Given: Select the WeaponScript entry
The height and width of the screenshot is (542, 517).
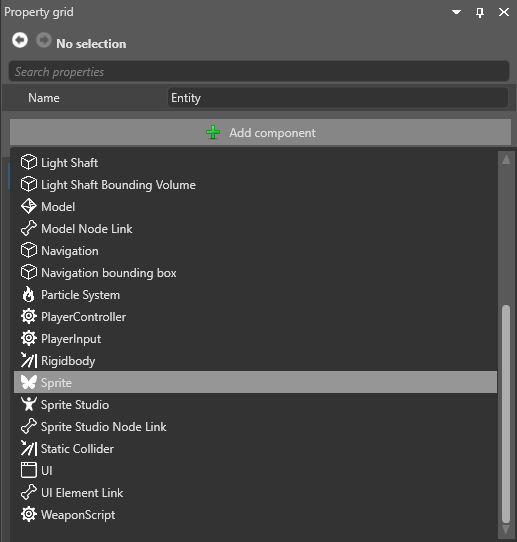Looking at the screenshot, I should (255, 514).
